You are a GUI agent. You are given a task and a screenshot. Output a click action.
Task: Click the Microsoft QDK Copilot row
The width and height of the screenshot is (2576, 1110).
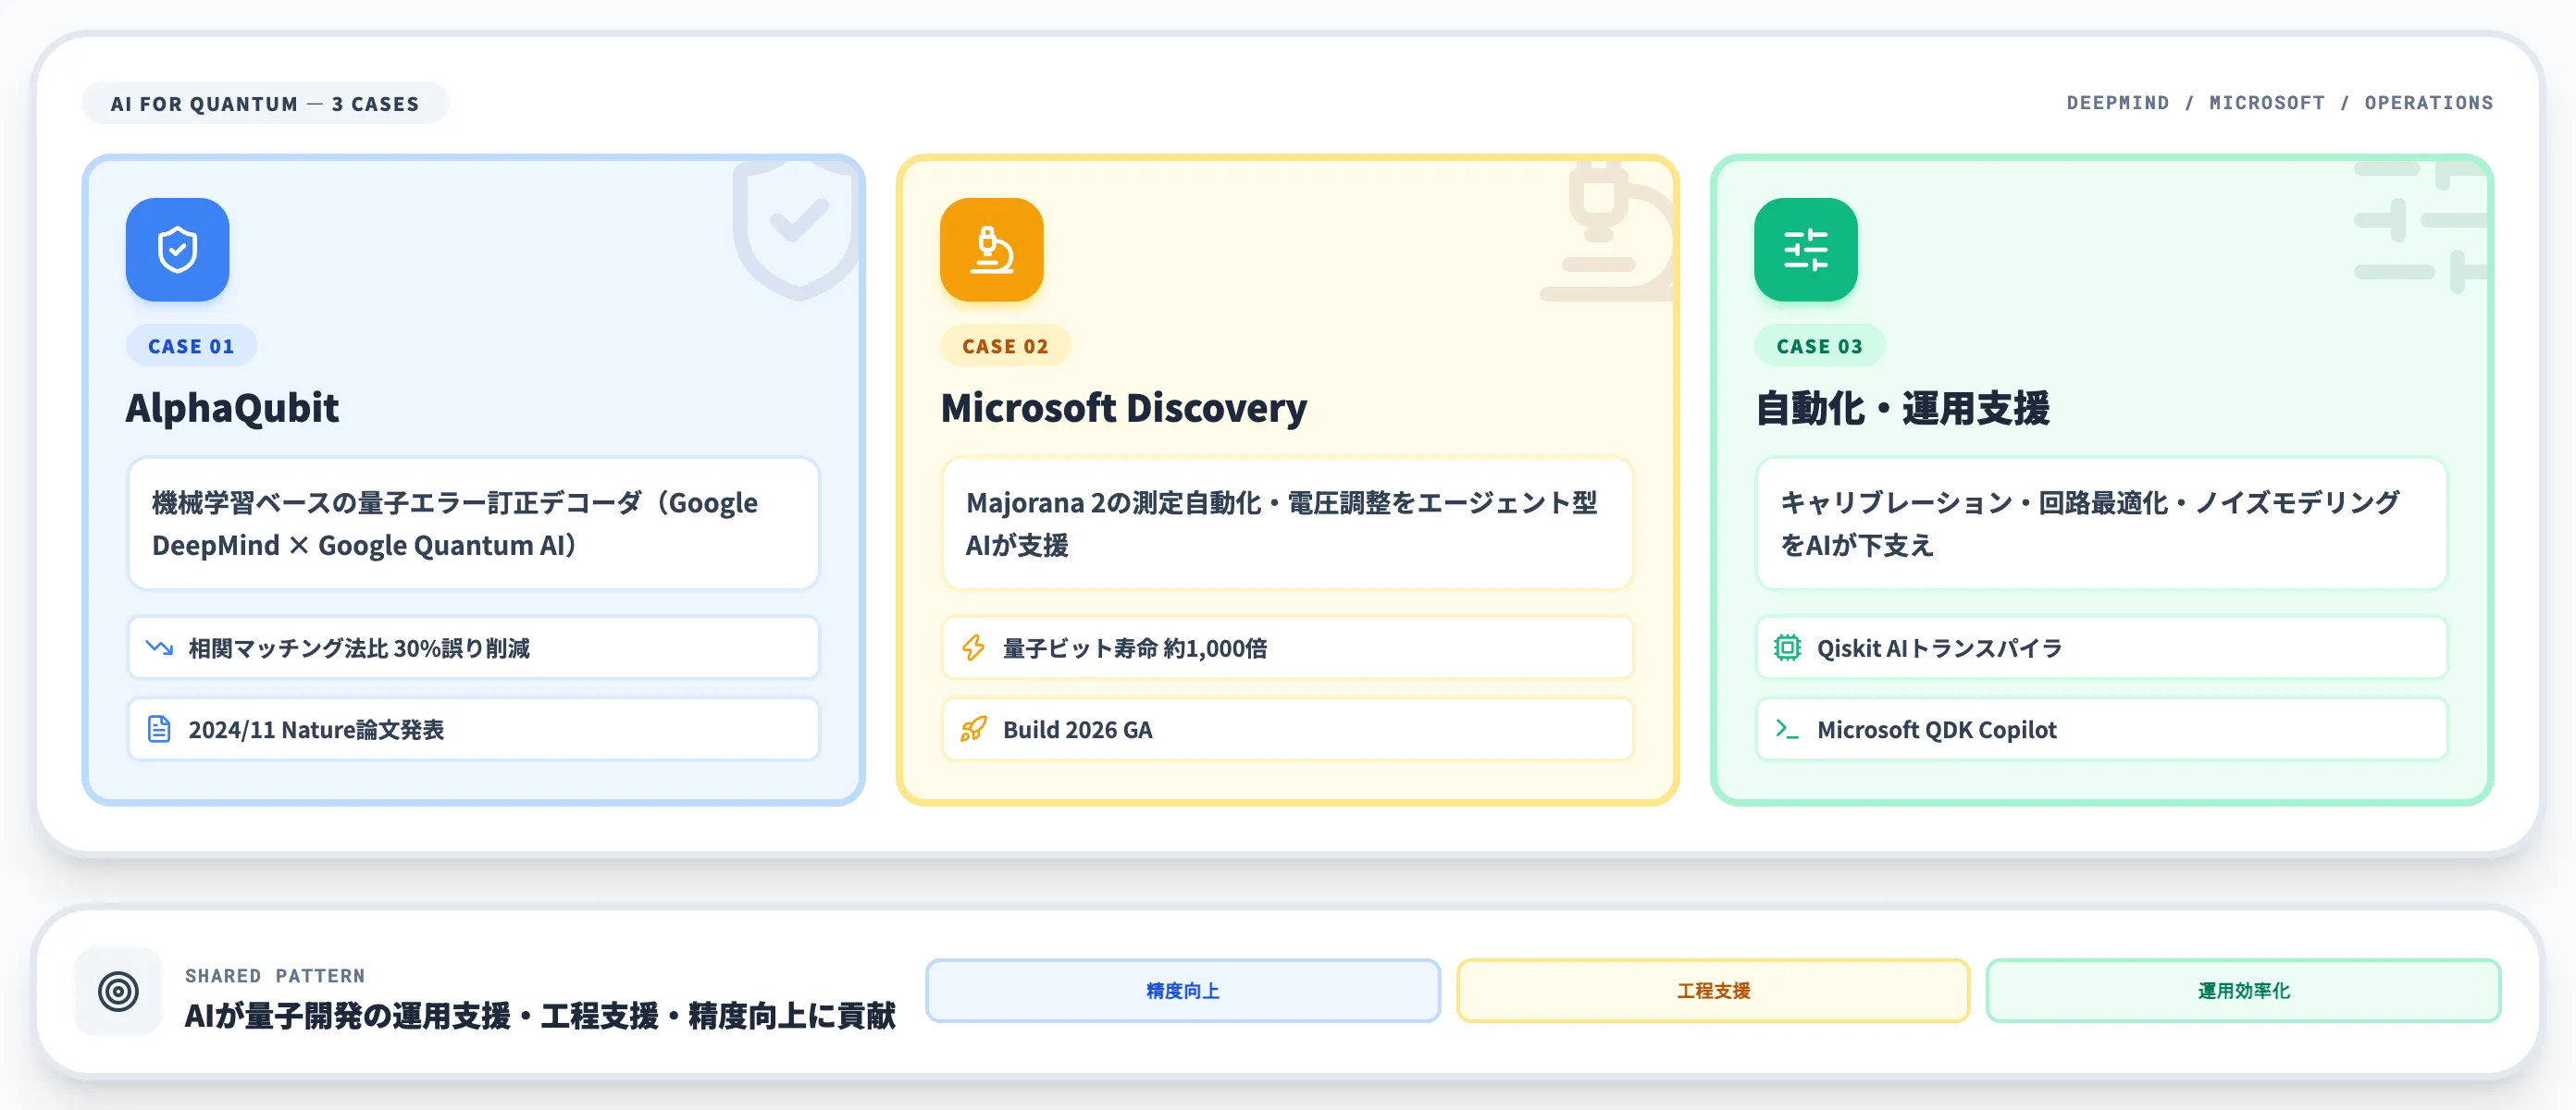click(x=2101, y=729)
